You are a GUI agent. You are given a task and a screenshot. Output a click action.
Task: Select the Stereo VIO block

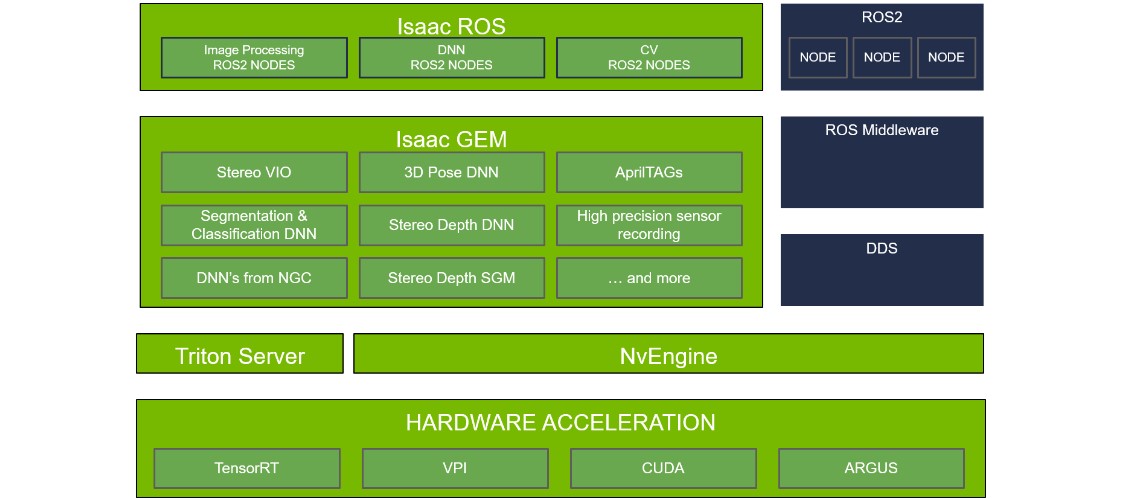[254, 172]
